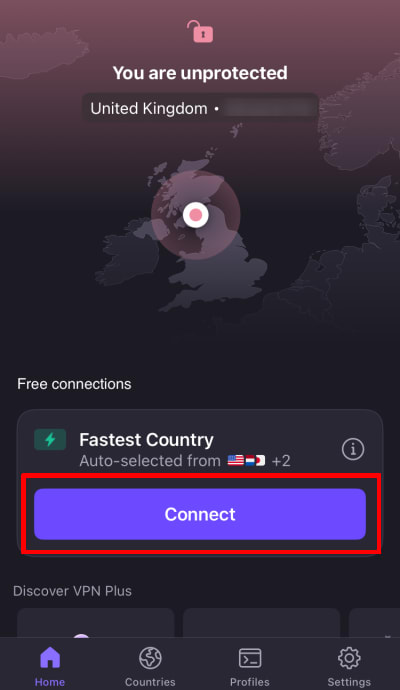Tap the Fastest Country title
The width and height of the screenshot is (400, 690).
pos(146,440)
